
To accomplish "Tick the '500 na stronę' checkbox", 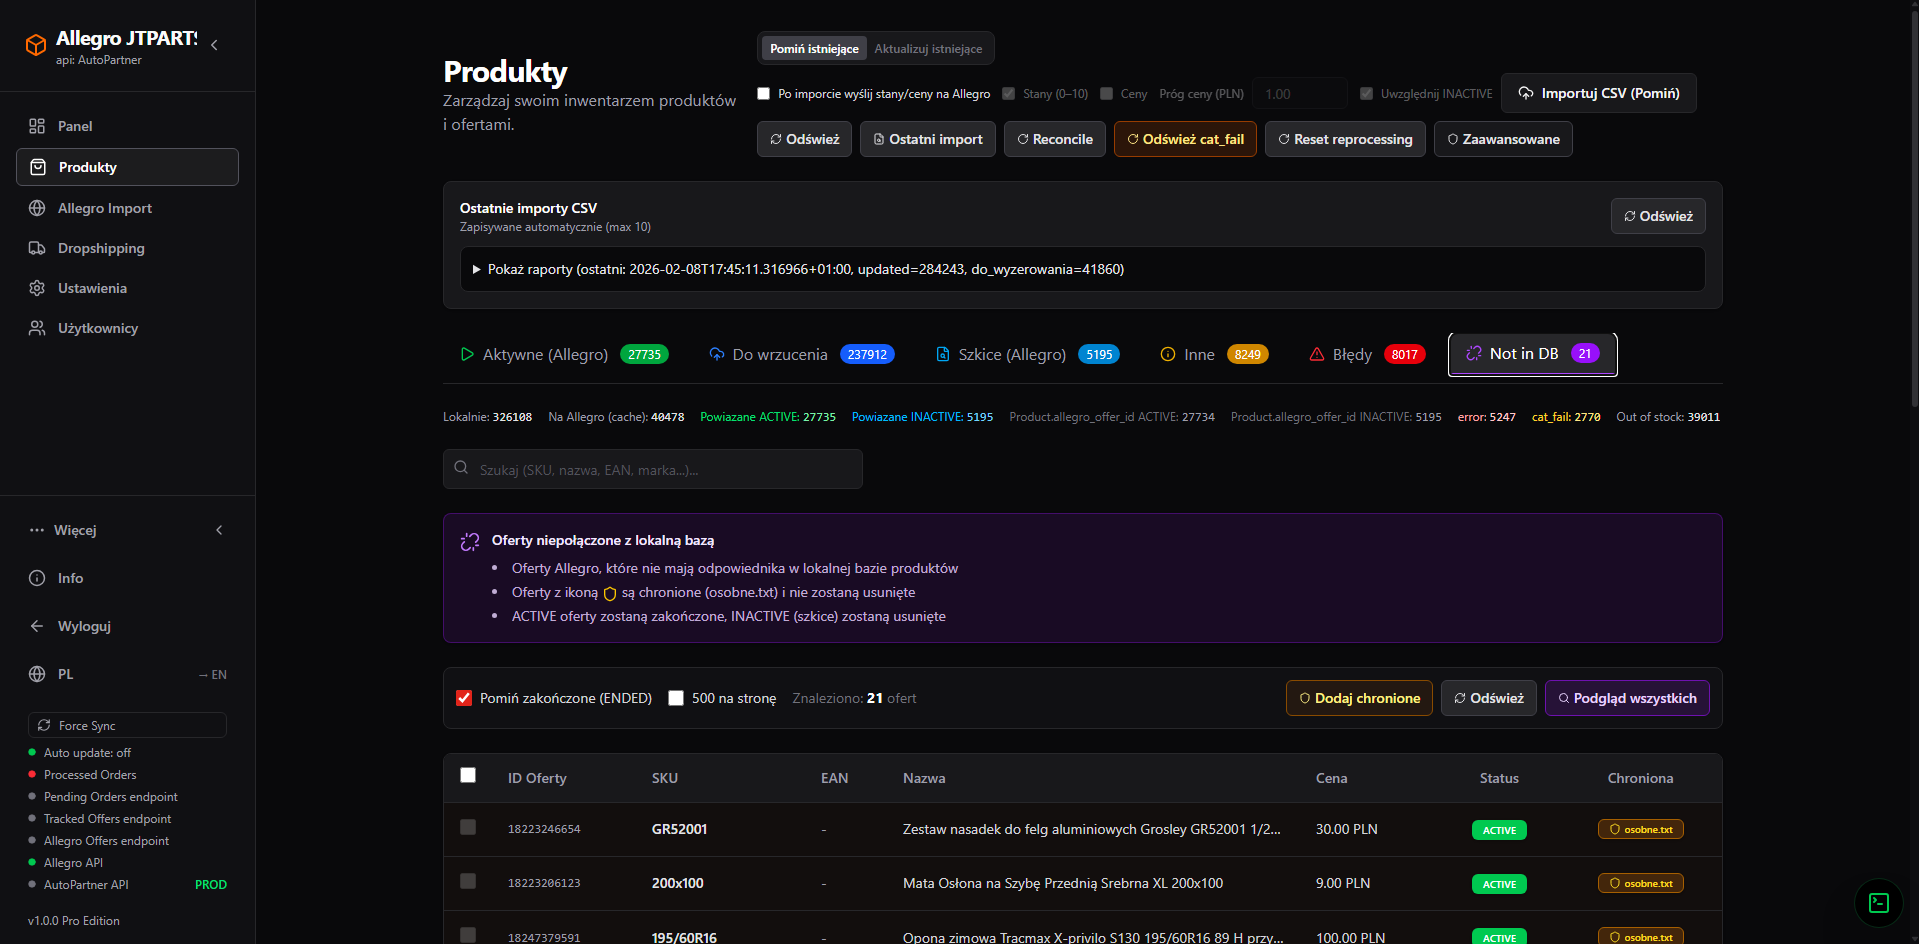I will [x=676, y=698].
